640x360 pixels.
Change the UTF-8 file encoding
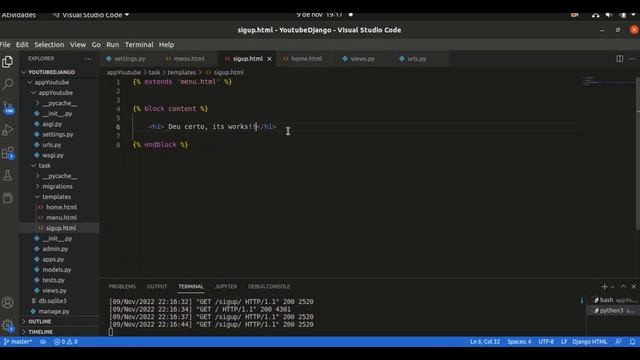[x=546, y=342]
